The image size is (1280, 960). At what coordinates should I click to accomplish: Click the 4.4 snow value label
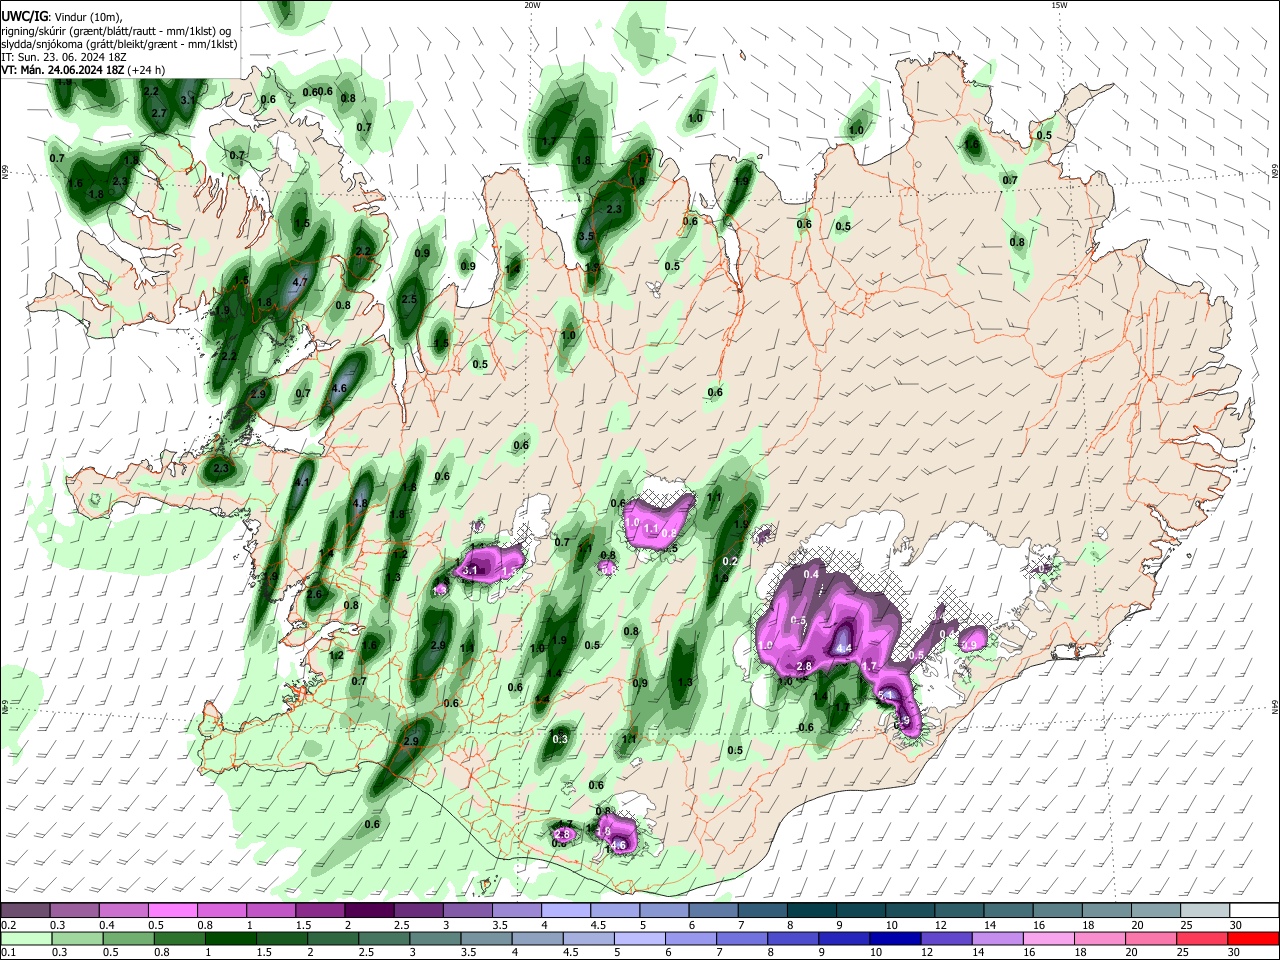coord(843,648)
